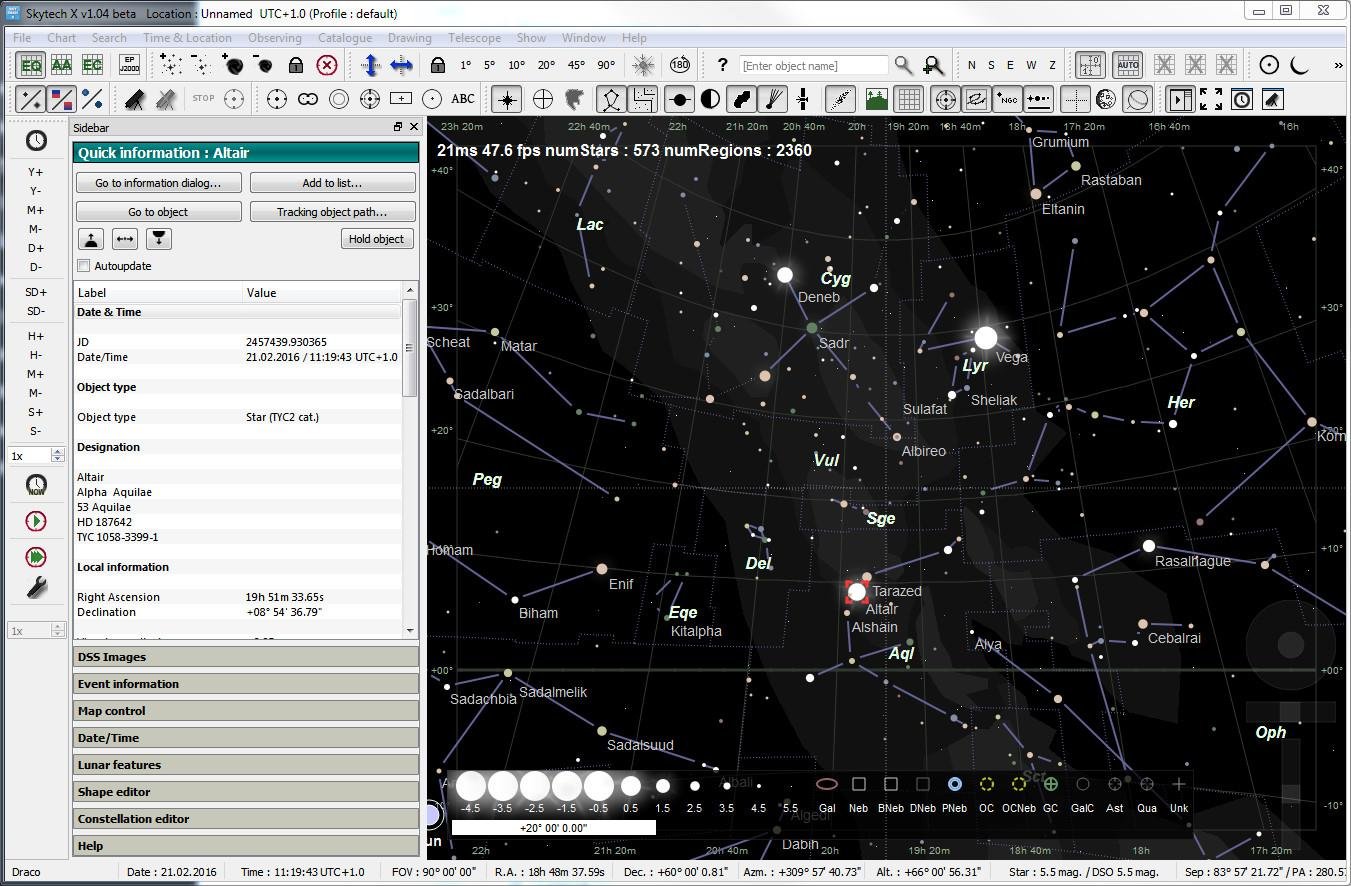This screenshot has height=886, width=1351.
Task: Click the crescent Moon icon
Action: click(x=1300, y=65)
